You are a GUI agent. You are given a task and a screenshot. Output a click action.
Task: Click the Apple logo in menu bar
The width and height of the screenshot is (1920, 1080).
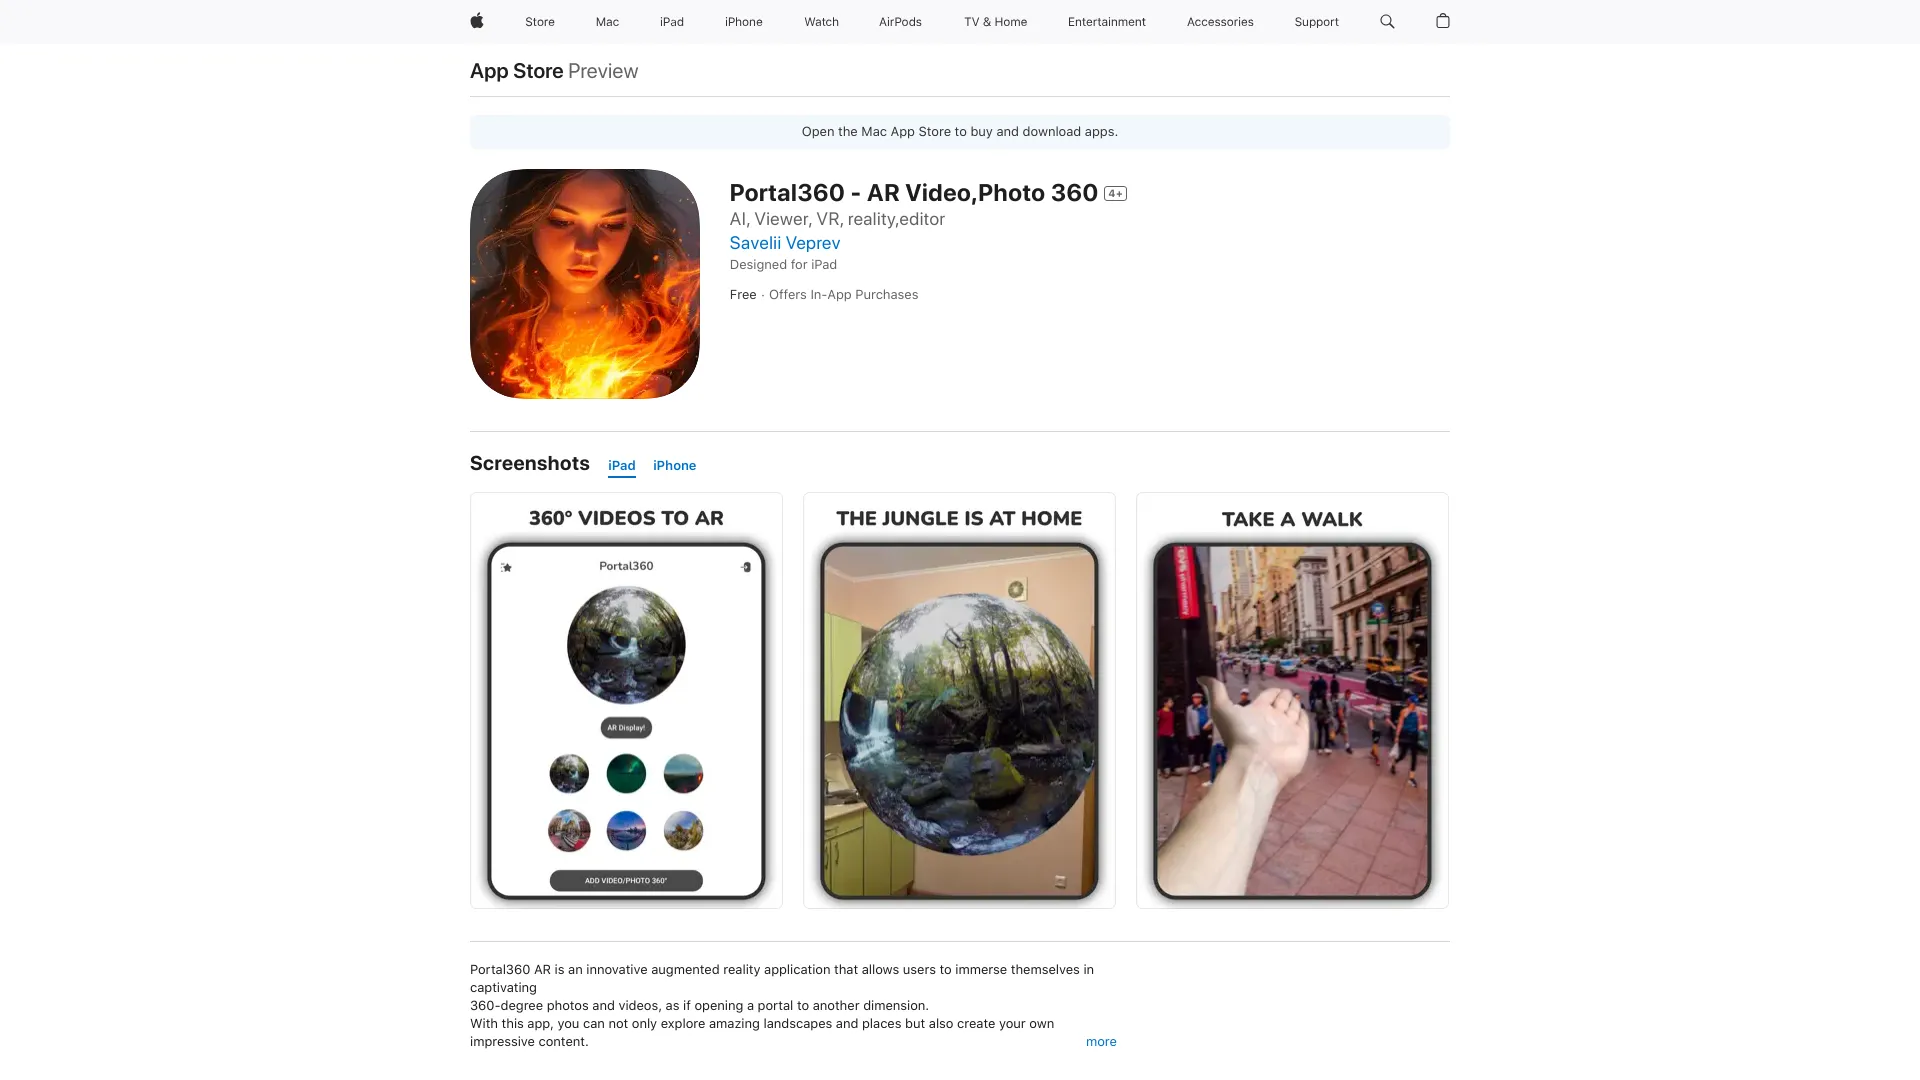(x=477, y=22)
